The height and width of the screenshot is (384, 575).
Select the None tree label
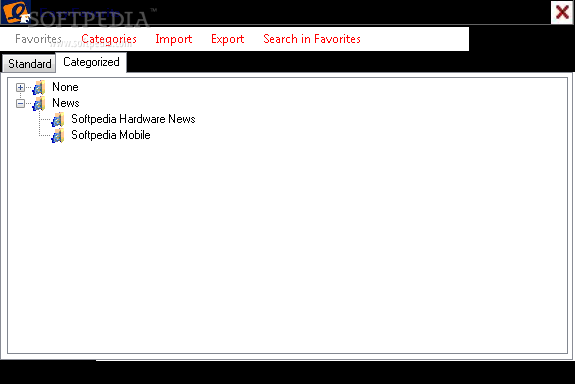click(x=65, y=87)
